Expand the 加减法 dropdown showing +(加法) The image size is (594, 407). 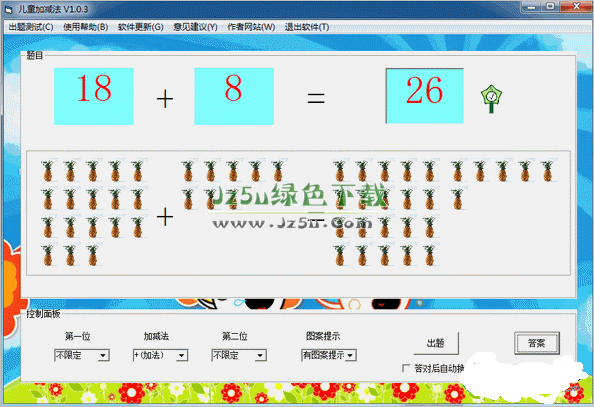(181, 355)
